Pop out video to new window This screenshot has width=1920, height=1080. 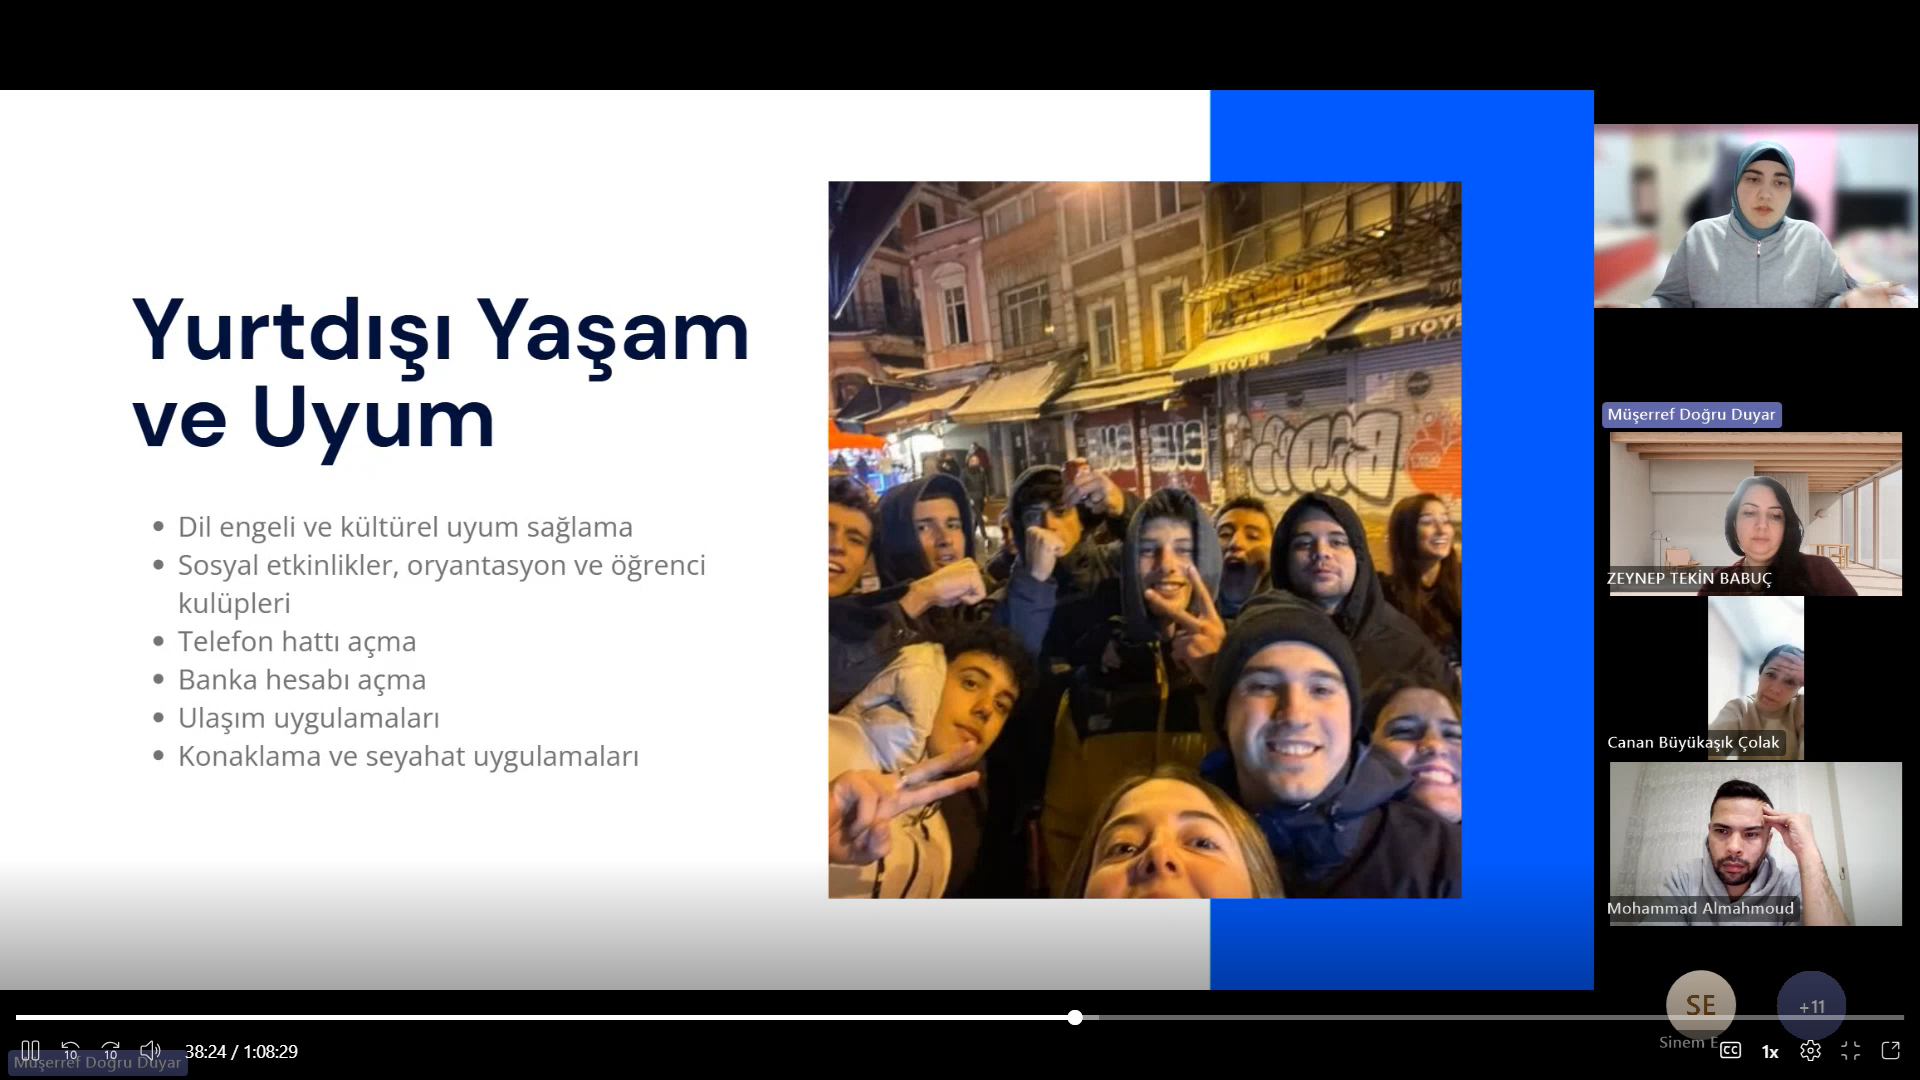coord(1890,1051)
